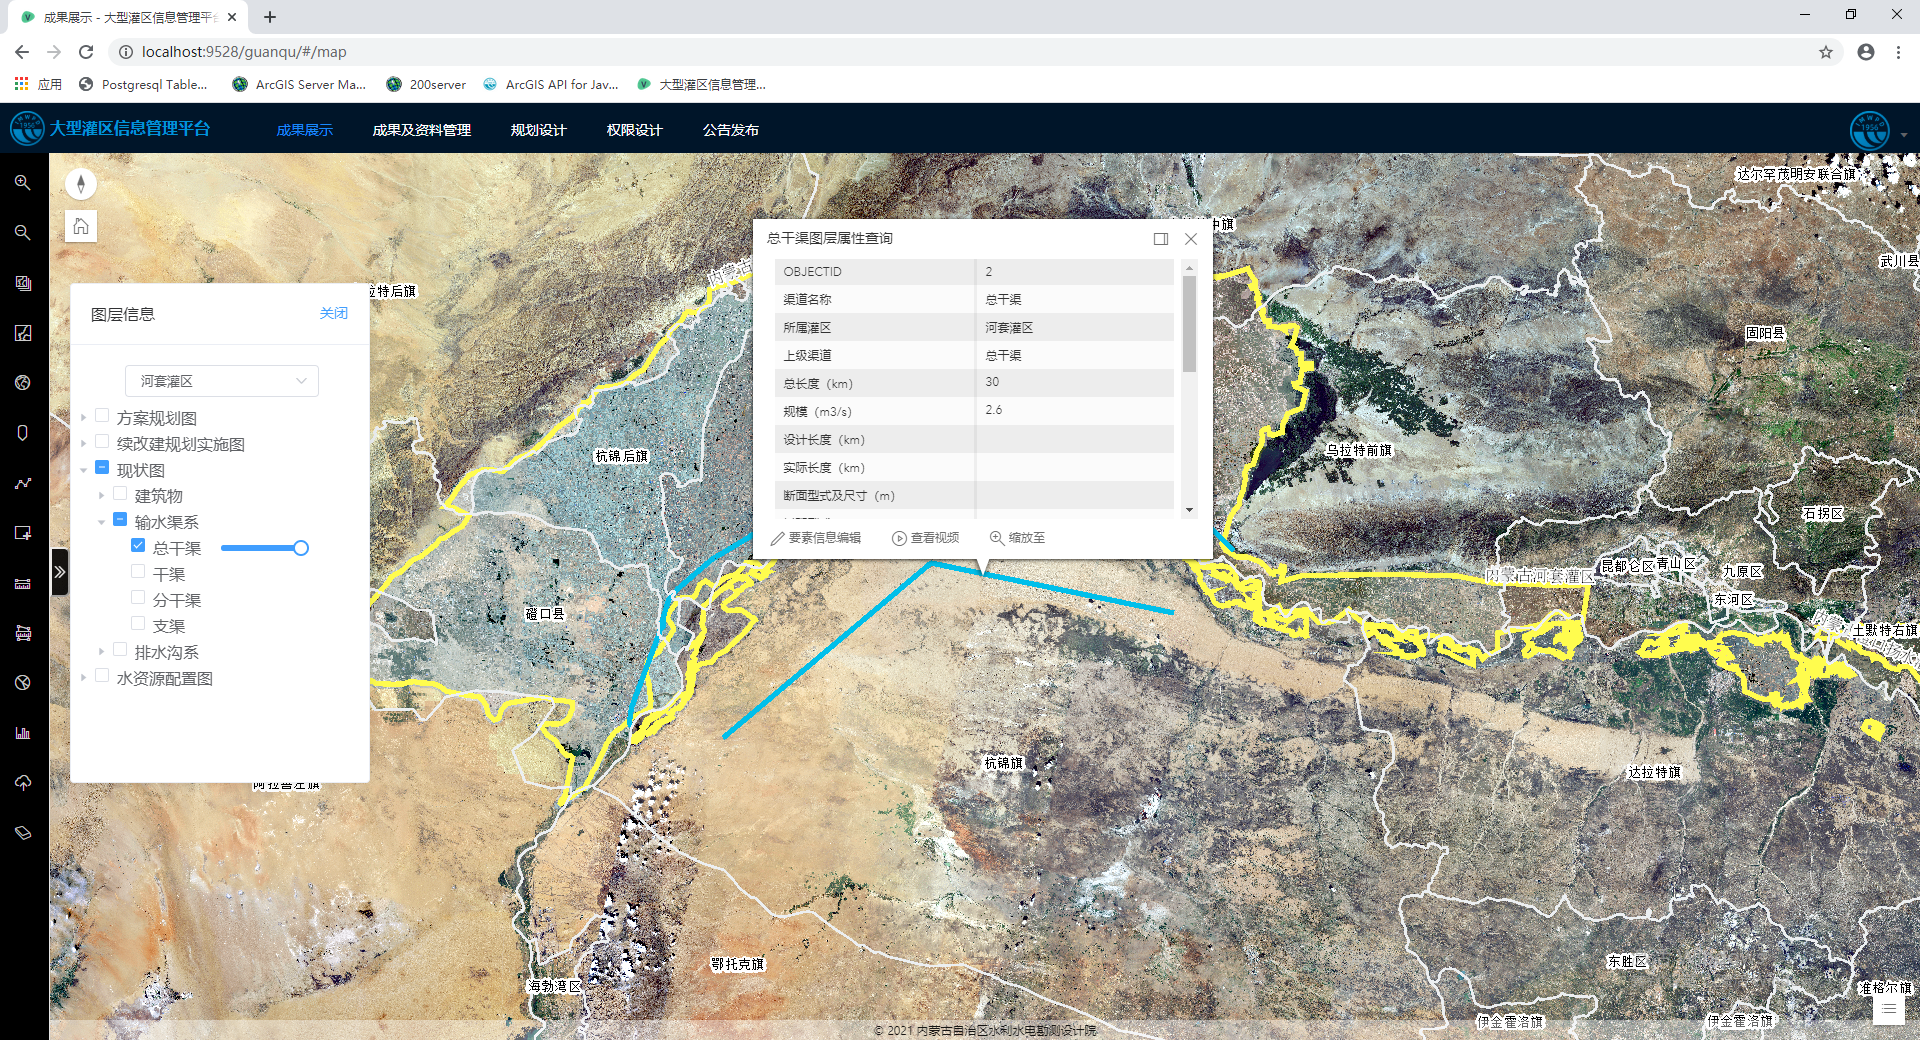Click the eraser clear tool
Viewport: 1920px width, 1040px height.
pyautogui.click(x=23, y=833)
